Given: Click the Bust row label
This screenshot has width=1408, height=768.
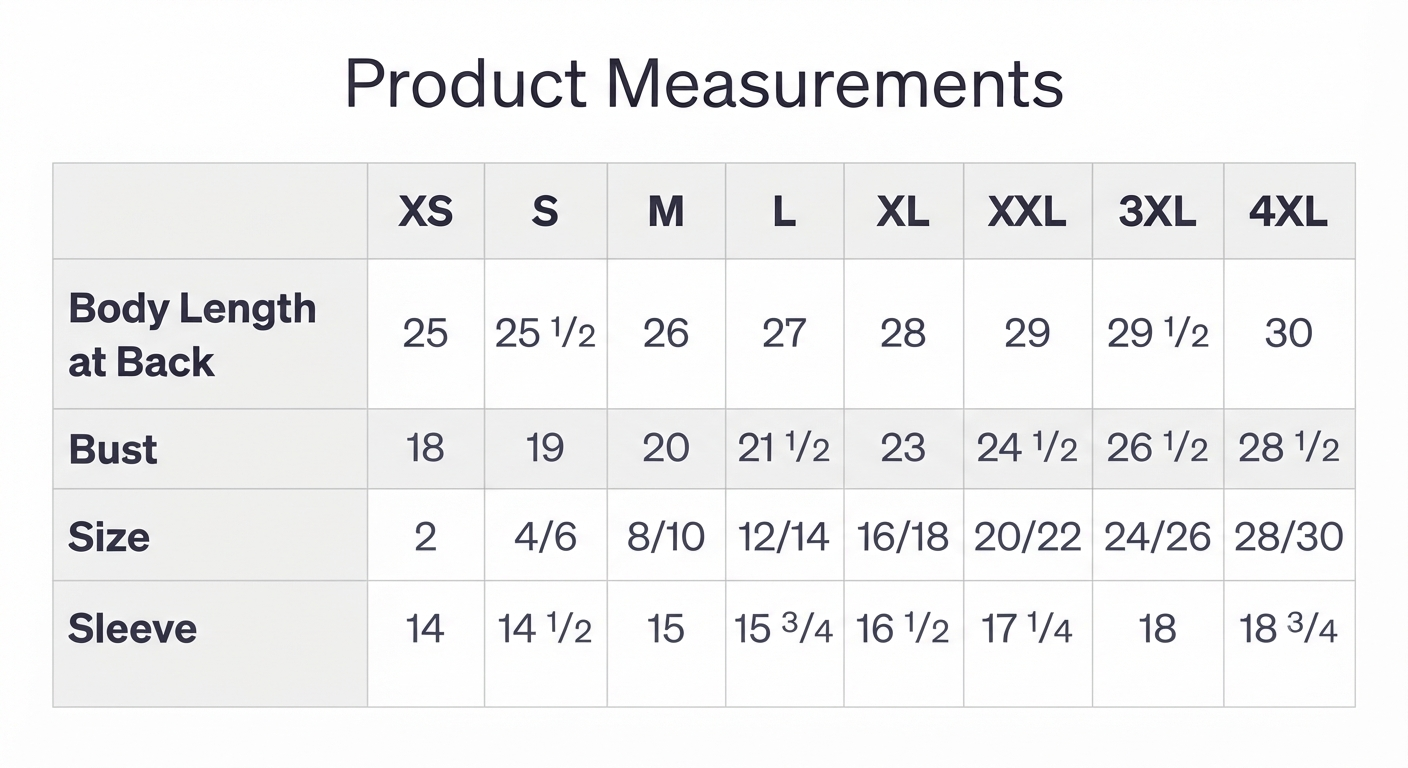Looking at the screenshot, I should pos(113,449).
